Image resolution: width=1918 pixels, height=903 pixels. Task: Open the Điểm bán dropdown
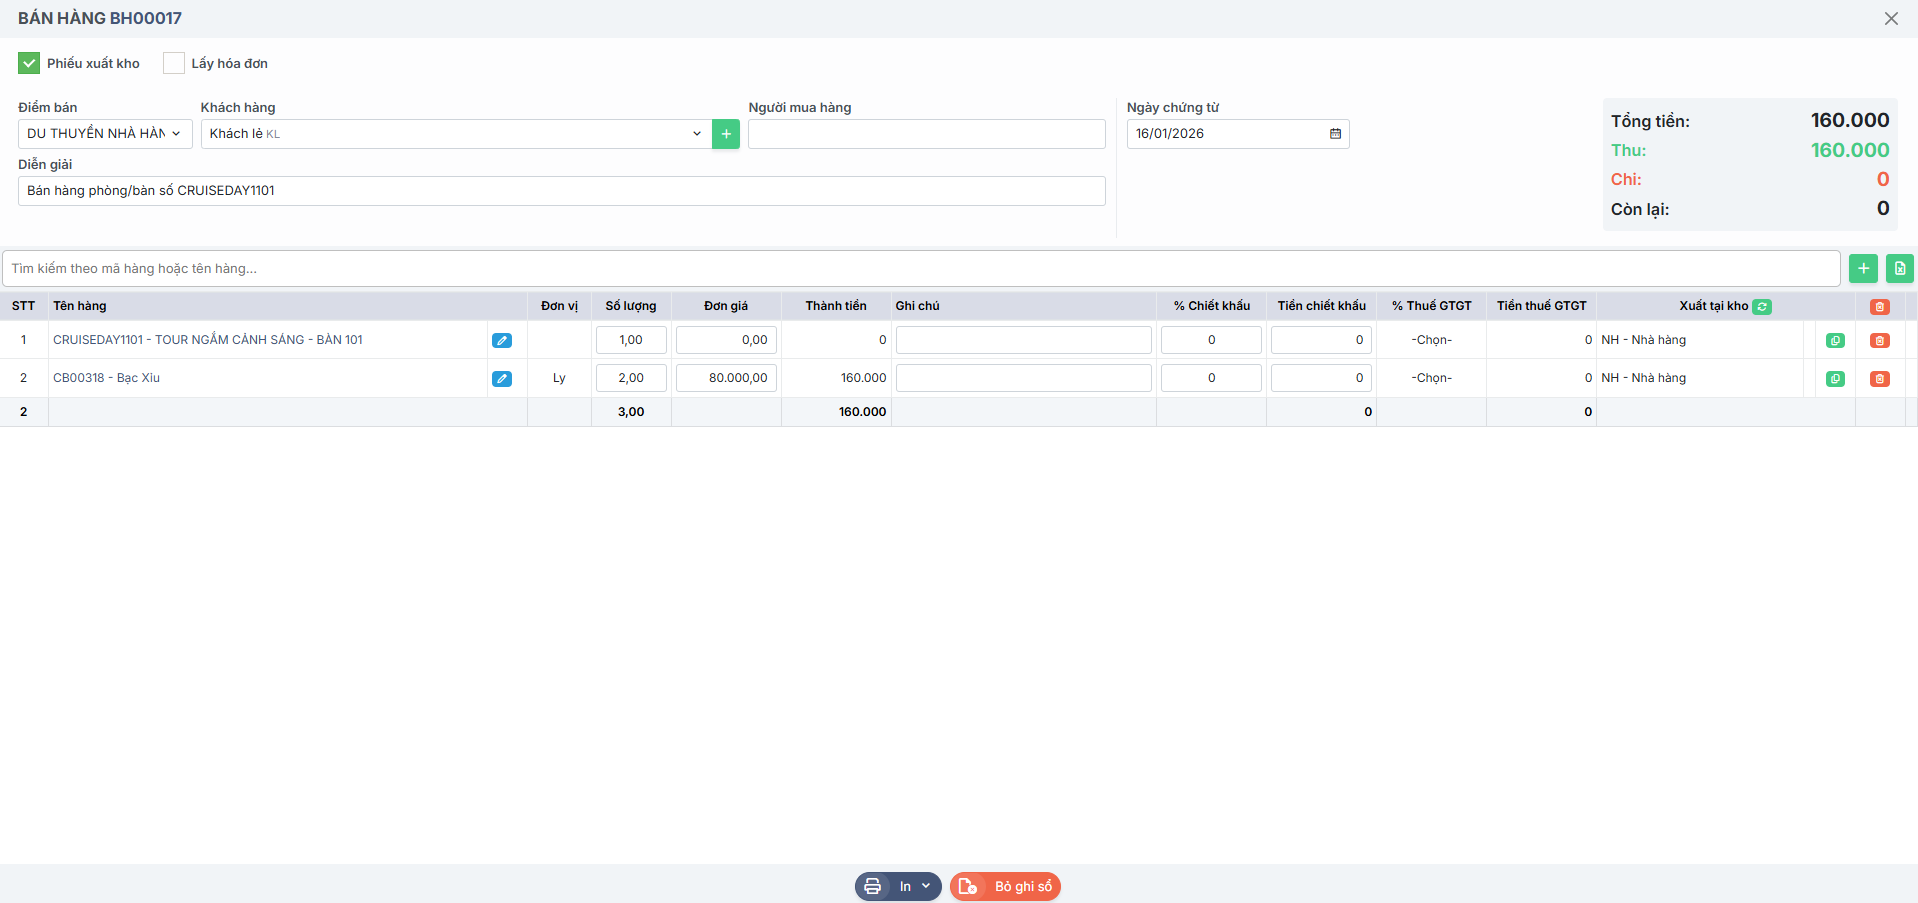pyautogui.click(x=105, y=134)
